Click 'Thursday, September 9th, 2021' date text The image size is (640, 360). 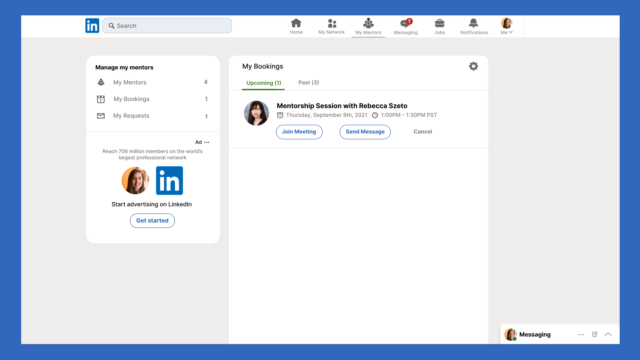[327, 115]
